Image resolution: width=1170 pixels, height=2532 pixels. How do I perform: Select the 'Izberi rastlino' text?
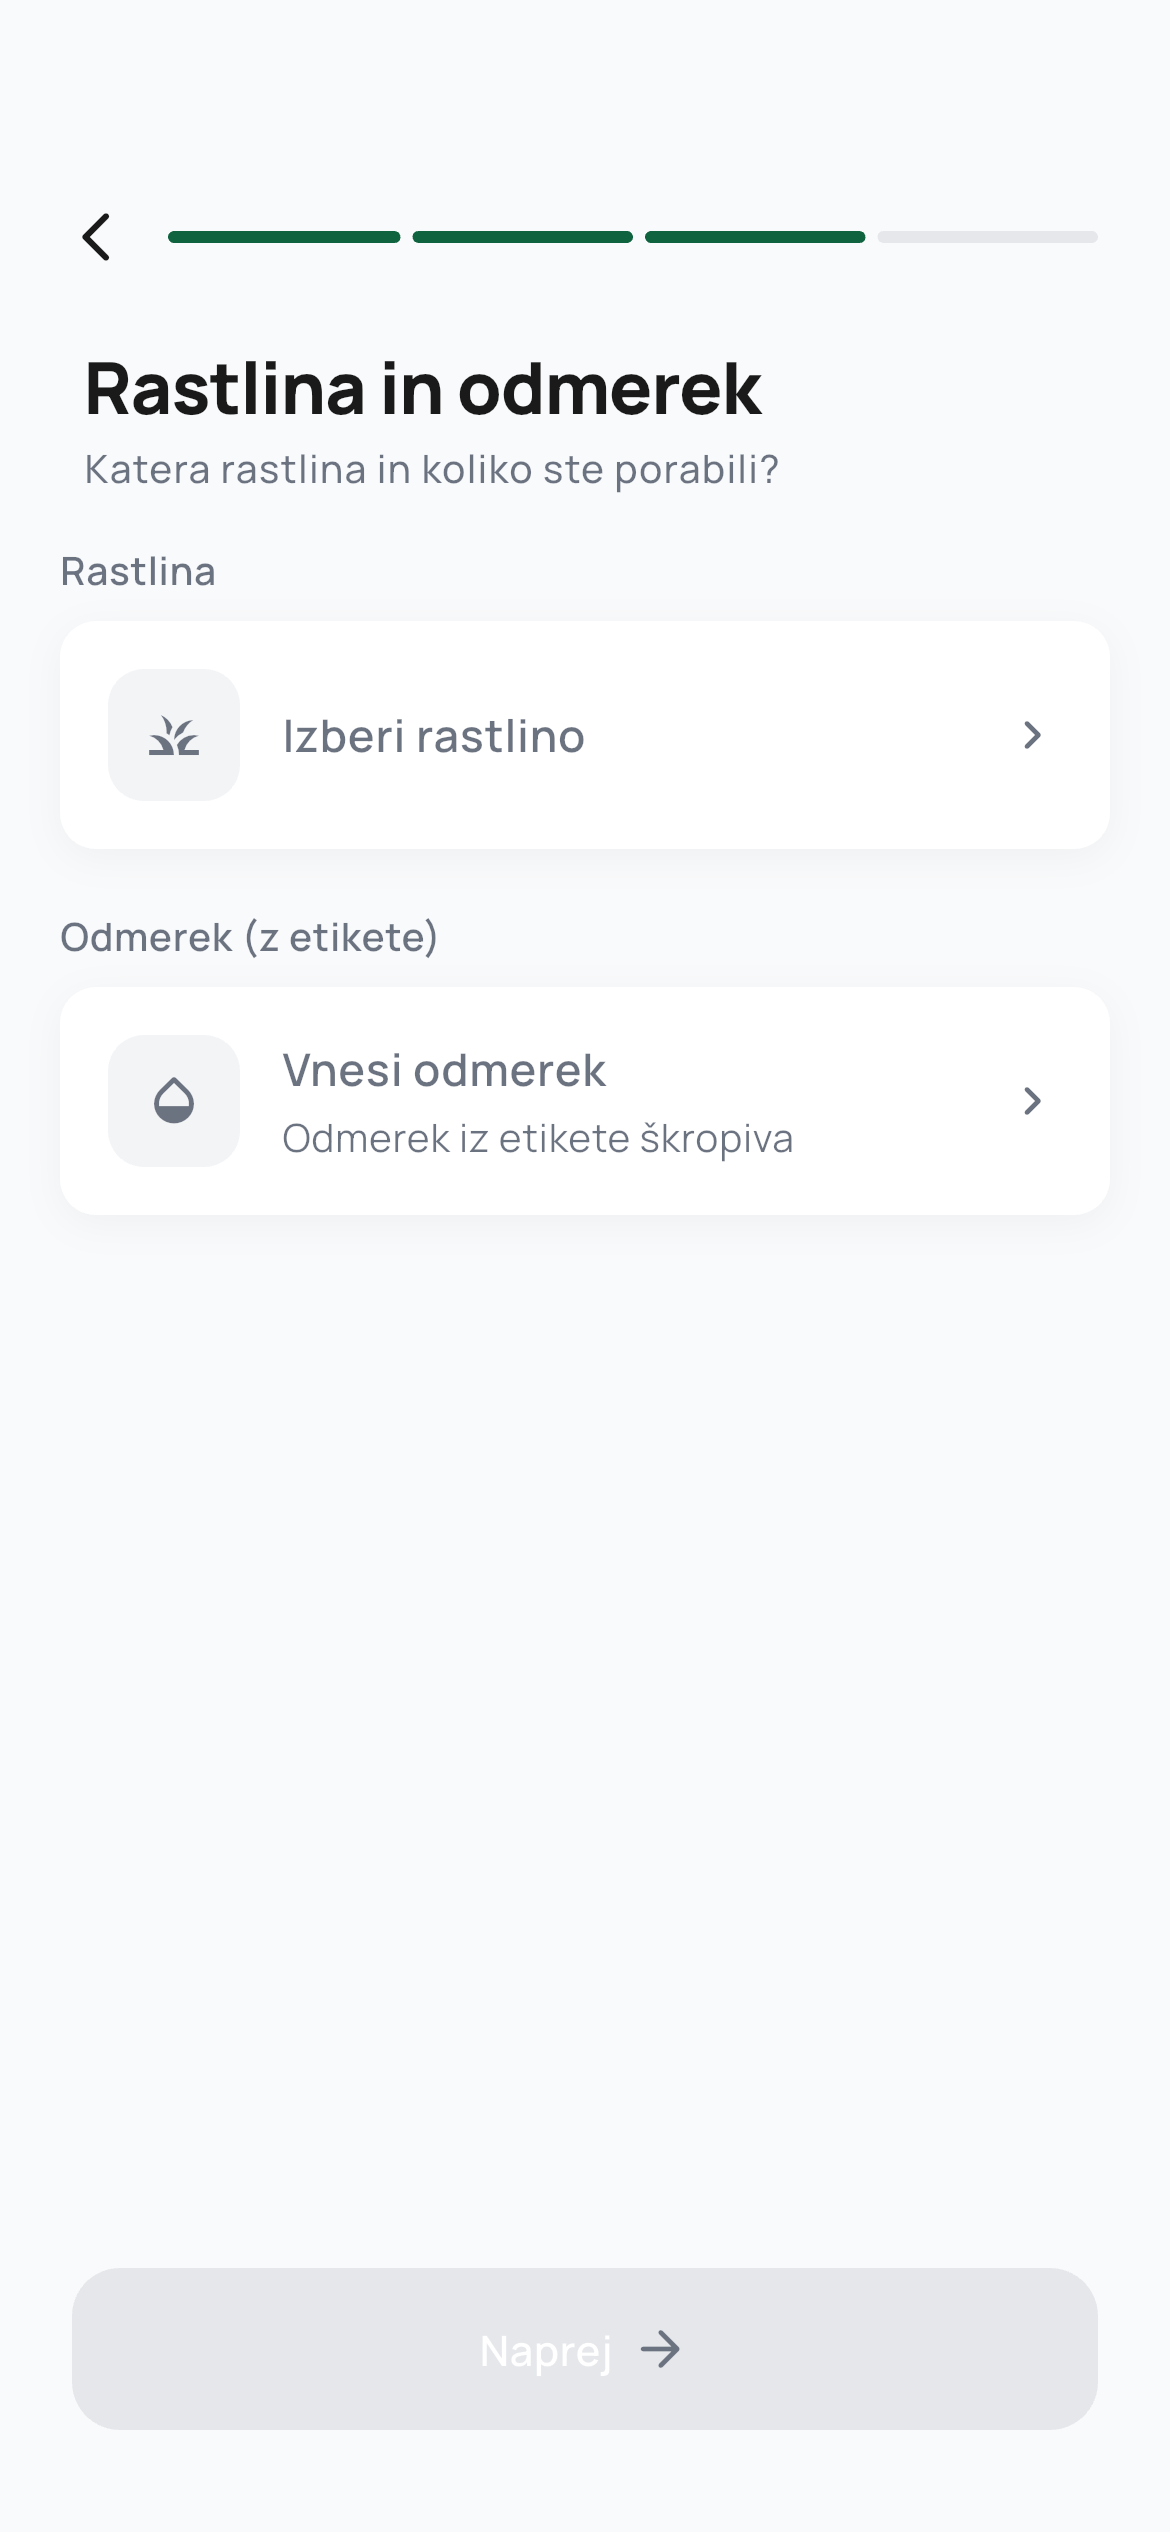click(x=433, y=736)
